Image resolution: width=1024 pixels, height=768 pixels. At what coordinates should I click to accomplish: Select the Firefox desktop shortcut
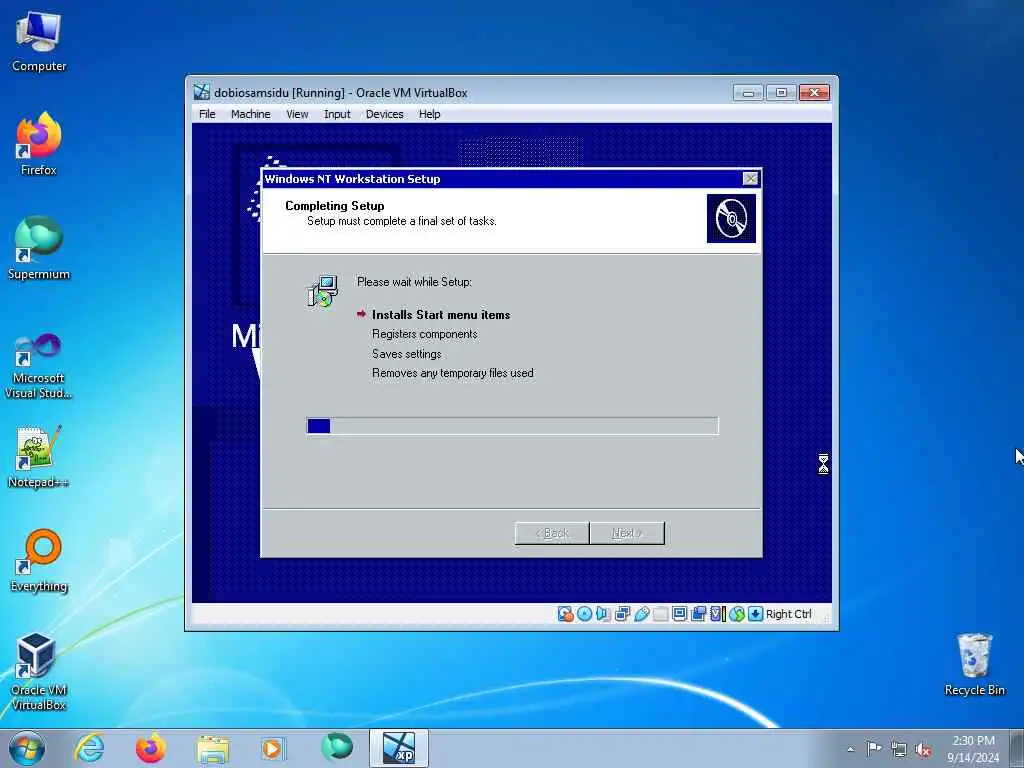point(39,144)
